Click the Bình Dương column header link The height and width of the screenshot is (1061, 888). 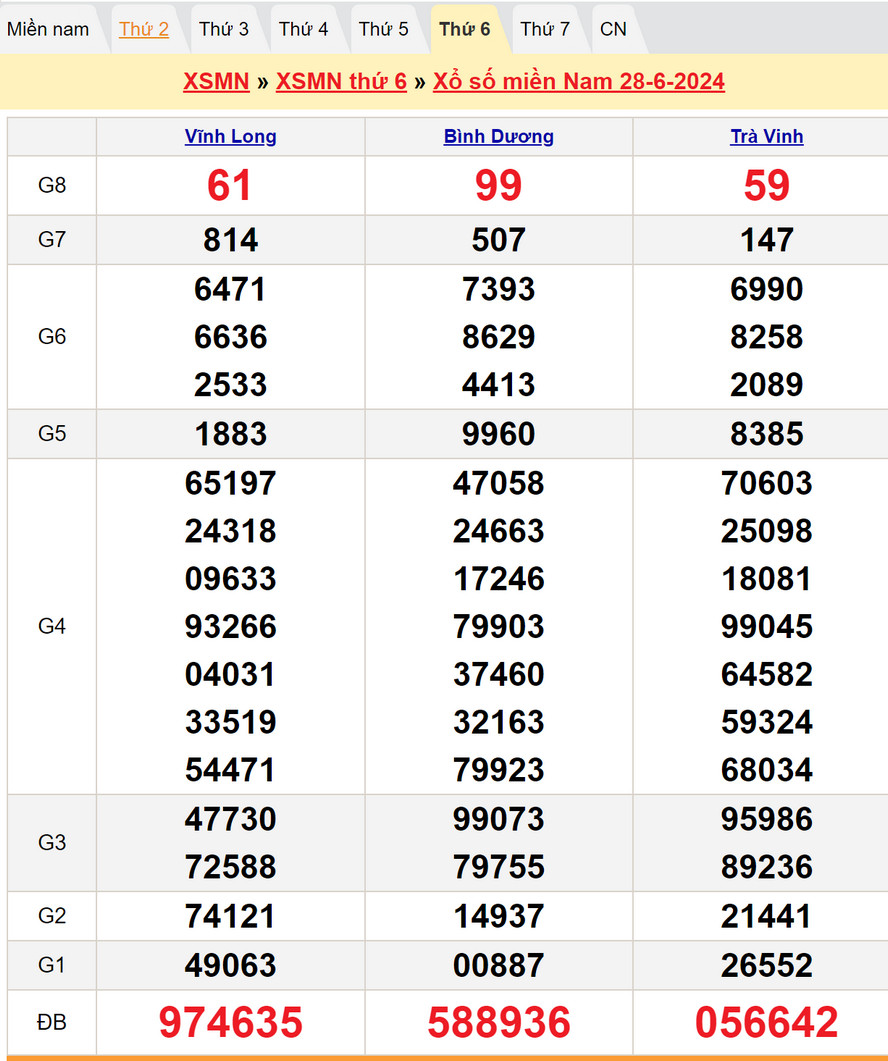499,137
